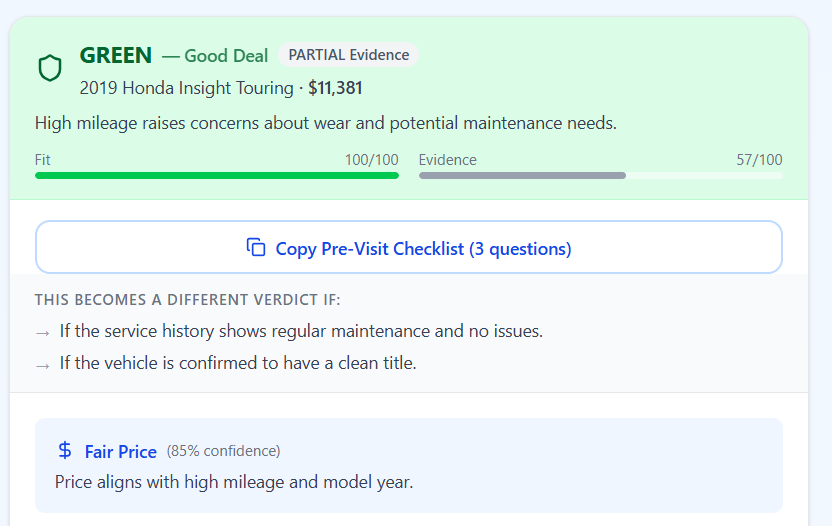Click the second arrow bullet icon
This screenshot has width=832, height=526.
click(x=43, y=366)
